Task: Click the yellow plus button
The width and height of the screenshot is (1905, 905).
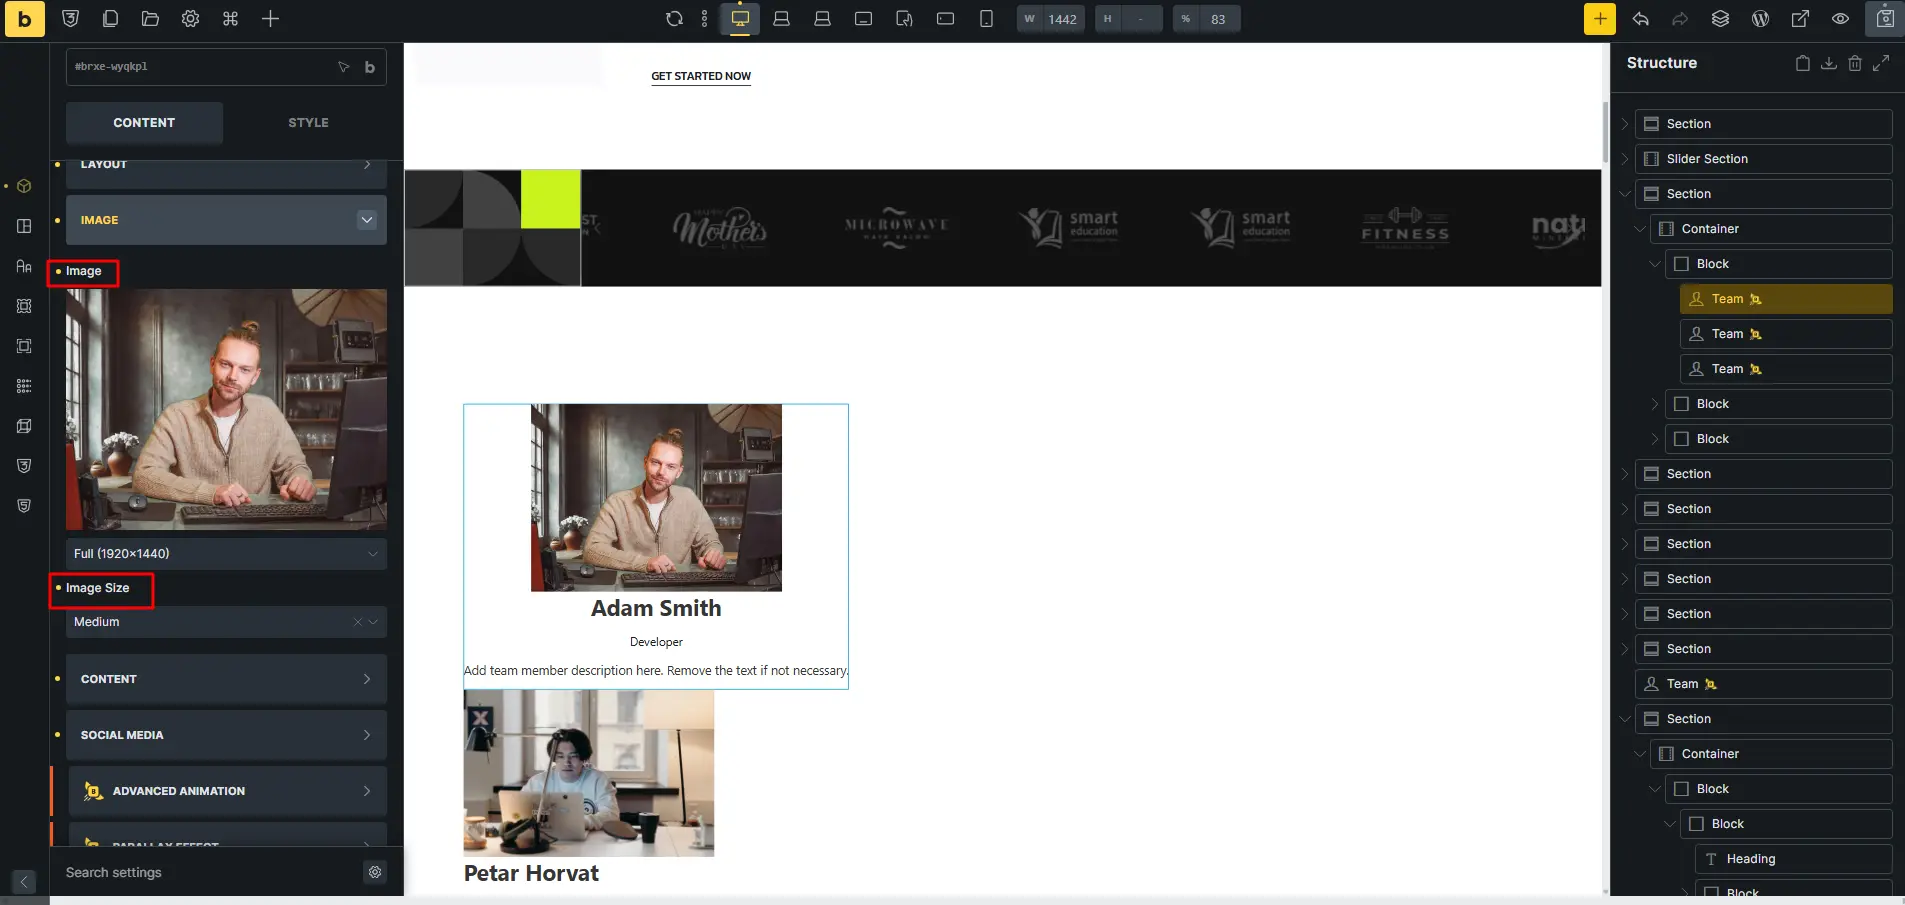Action: pyautogui.click(x=1600, y=19)
